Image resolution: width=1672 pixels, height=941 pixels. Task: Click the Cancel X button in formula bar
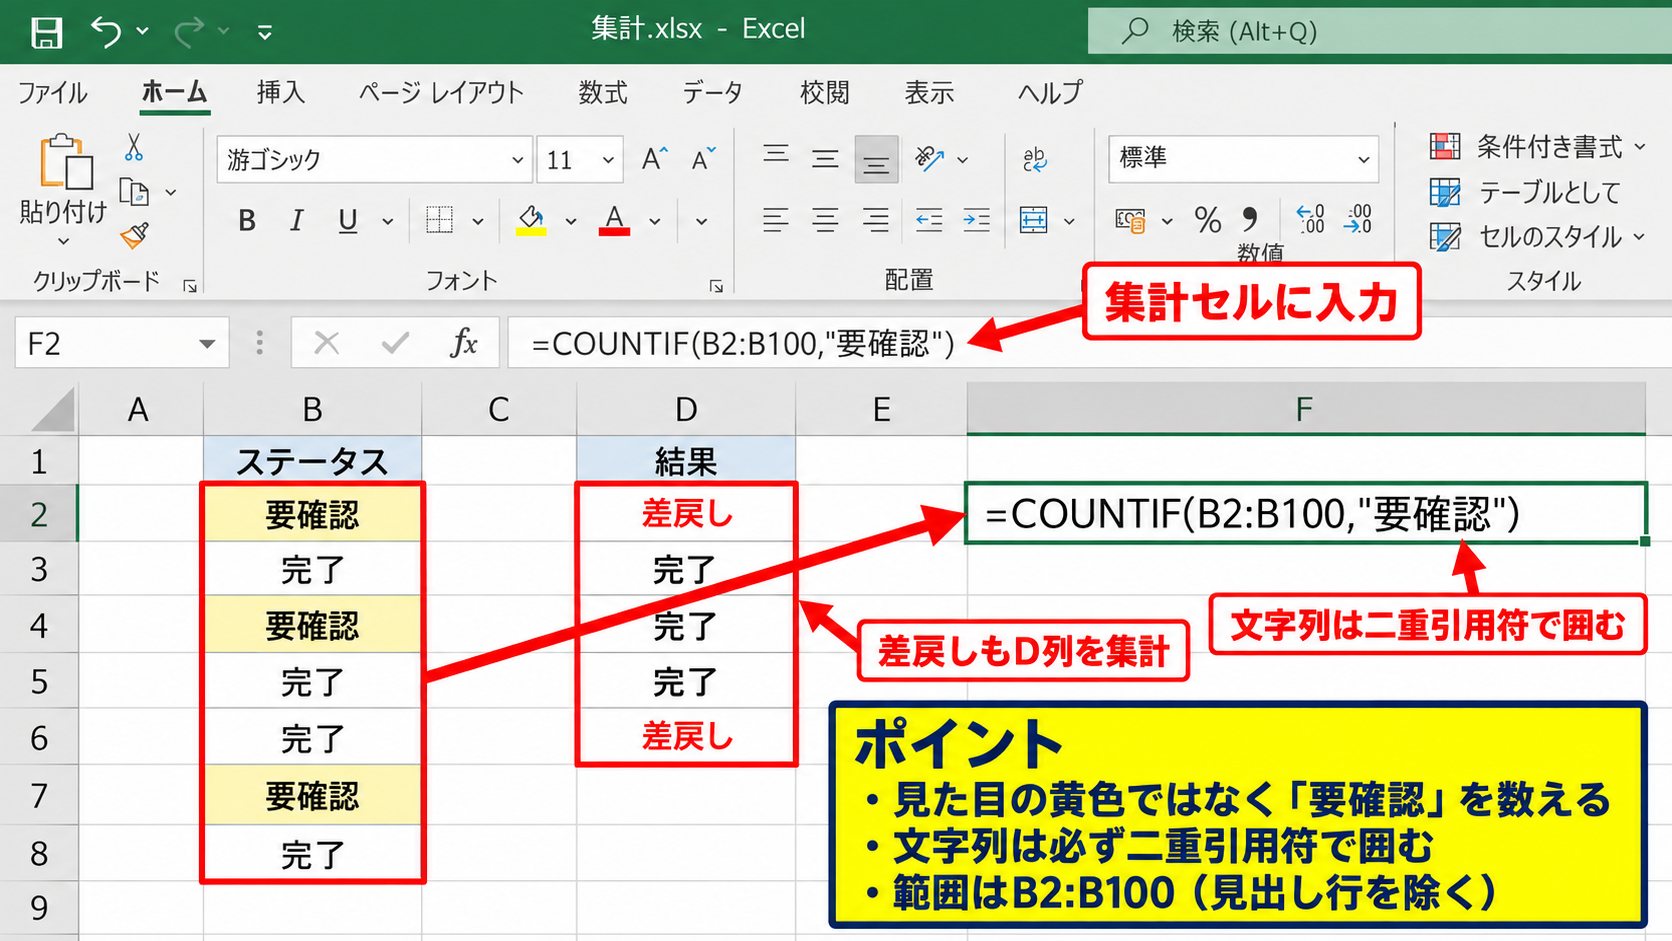coord(326,343)
